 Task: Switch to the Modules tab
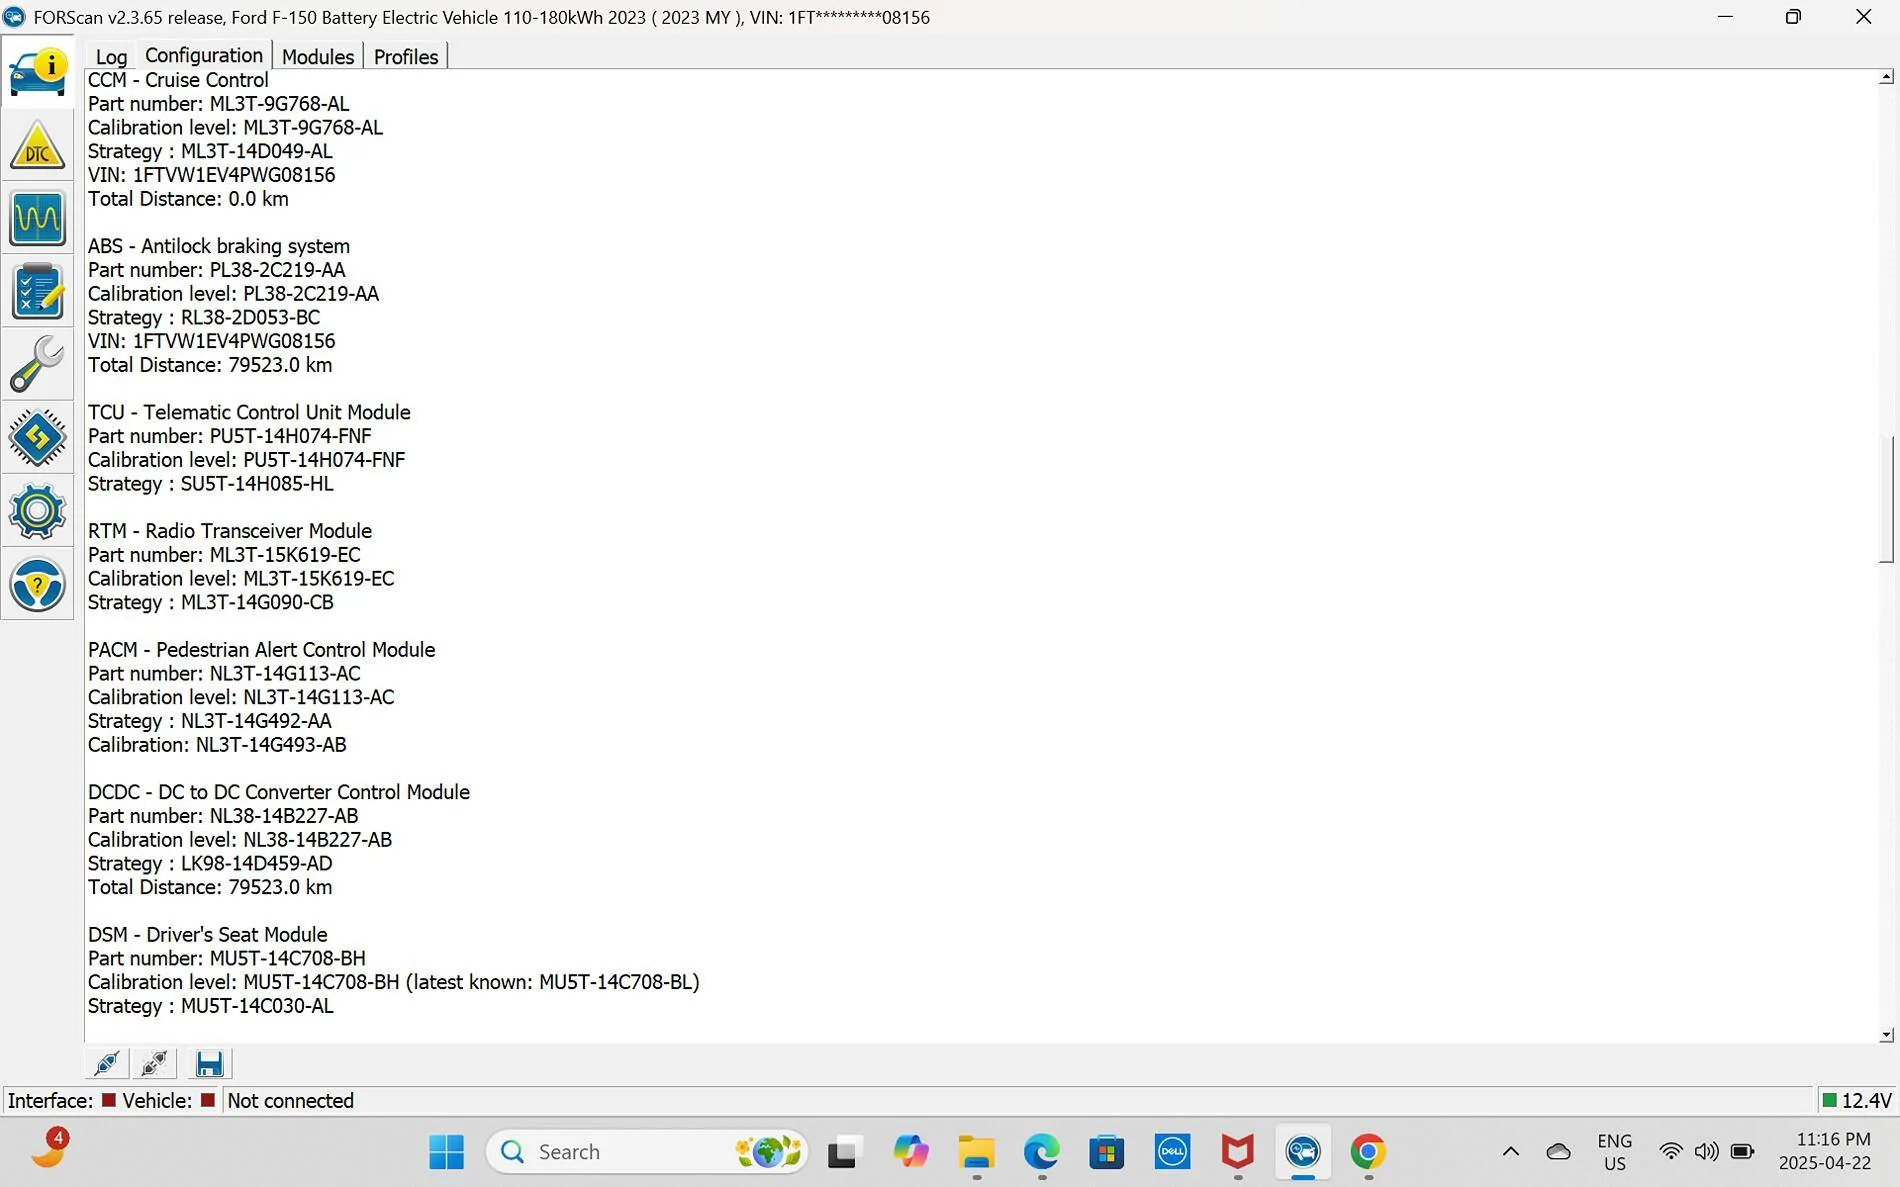click(318, 57)
